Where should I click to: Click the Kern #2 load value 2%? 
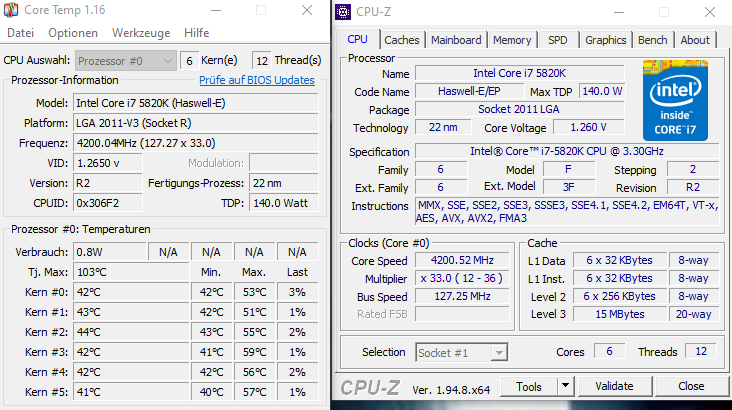click(297, 332)
